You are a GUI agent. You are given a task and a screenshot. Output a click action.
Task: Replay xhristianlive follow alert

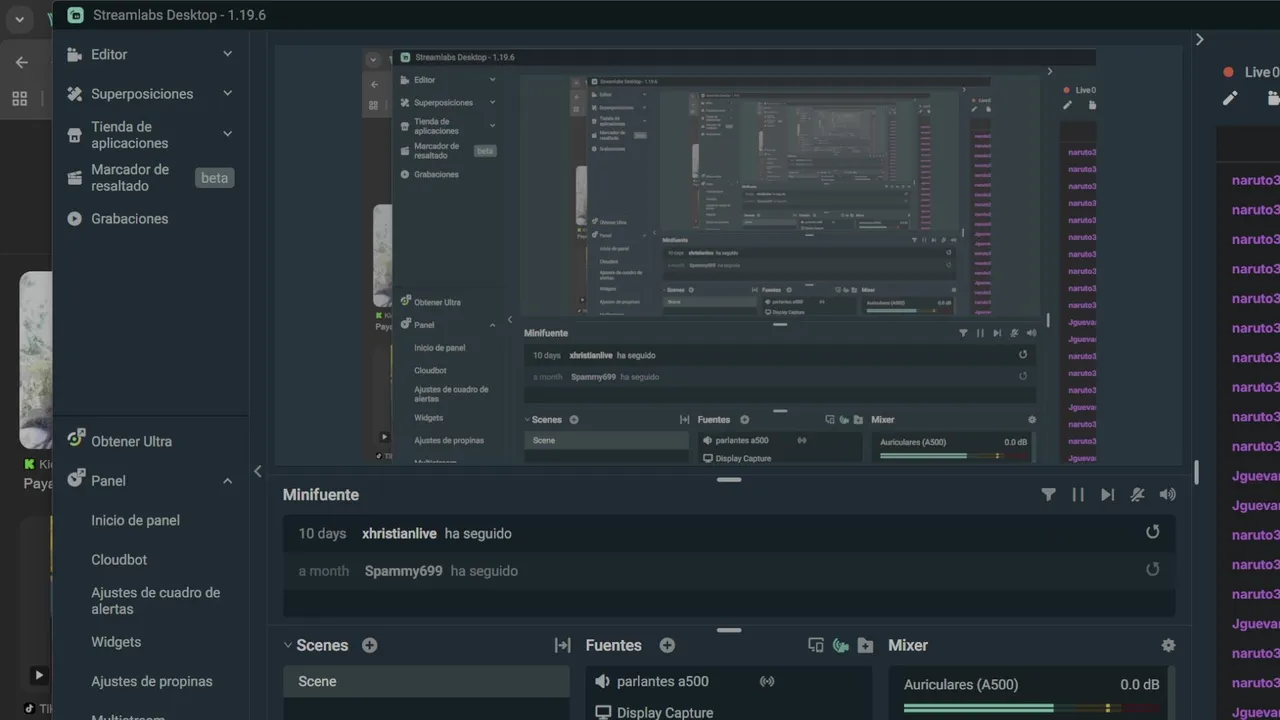[x=1152, y=532]
